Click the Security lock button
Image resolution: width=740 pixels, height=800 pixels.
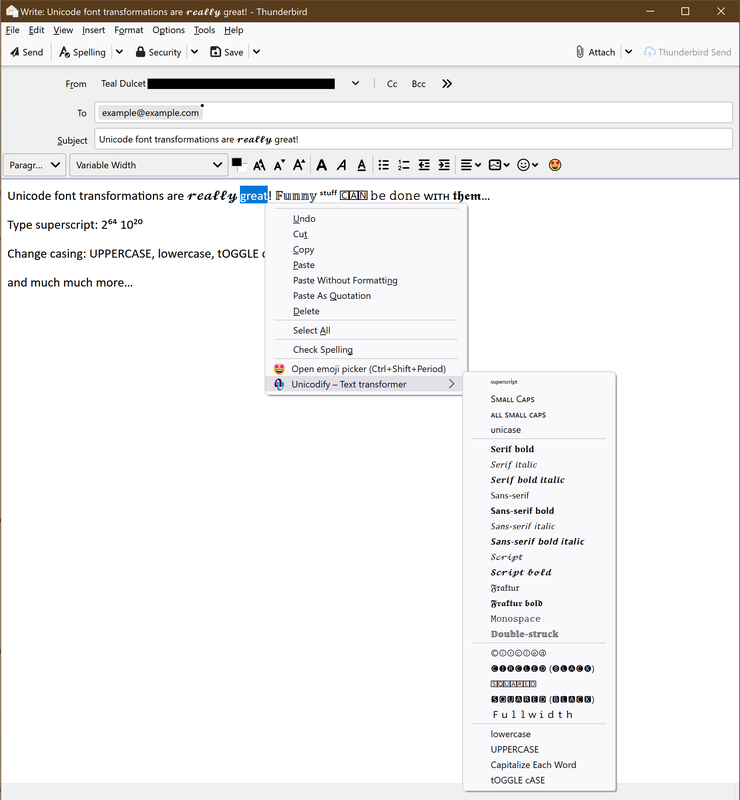coord(158,52)
